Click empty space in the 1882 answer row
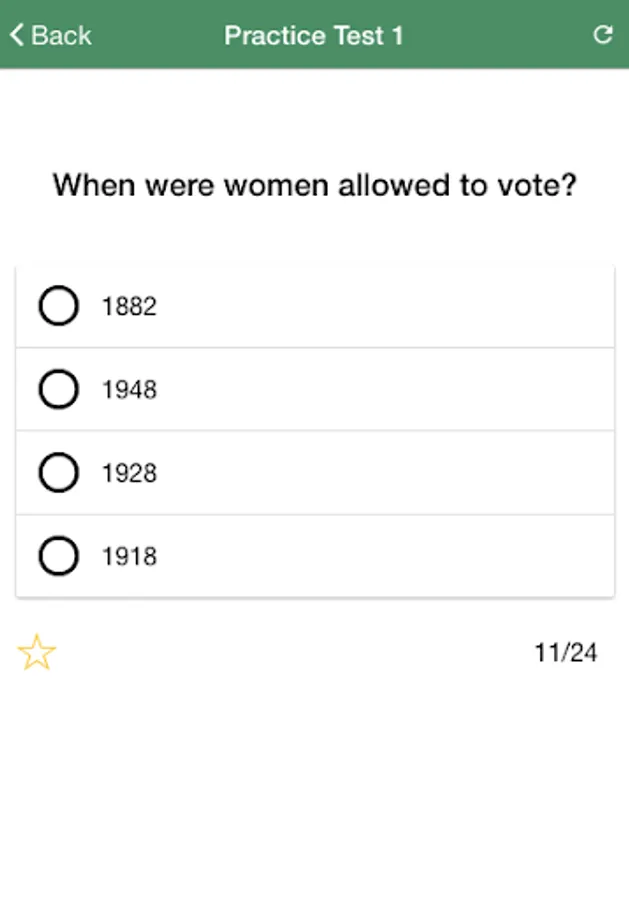The image size is (629, 900). coord(400,307)
